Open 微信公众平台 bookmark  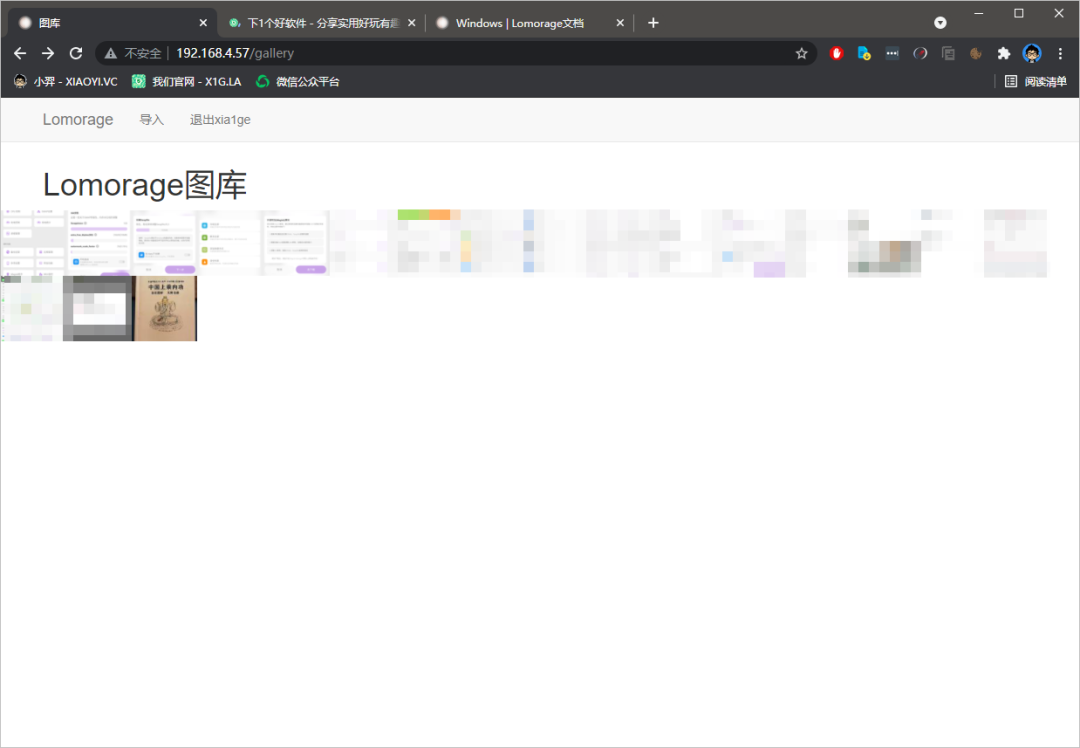pos(298,81)
